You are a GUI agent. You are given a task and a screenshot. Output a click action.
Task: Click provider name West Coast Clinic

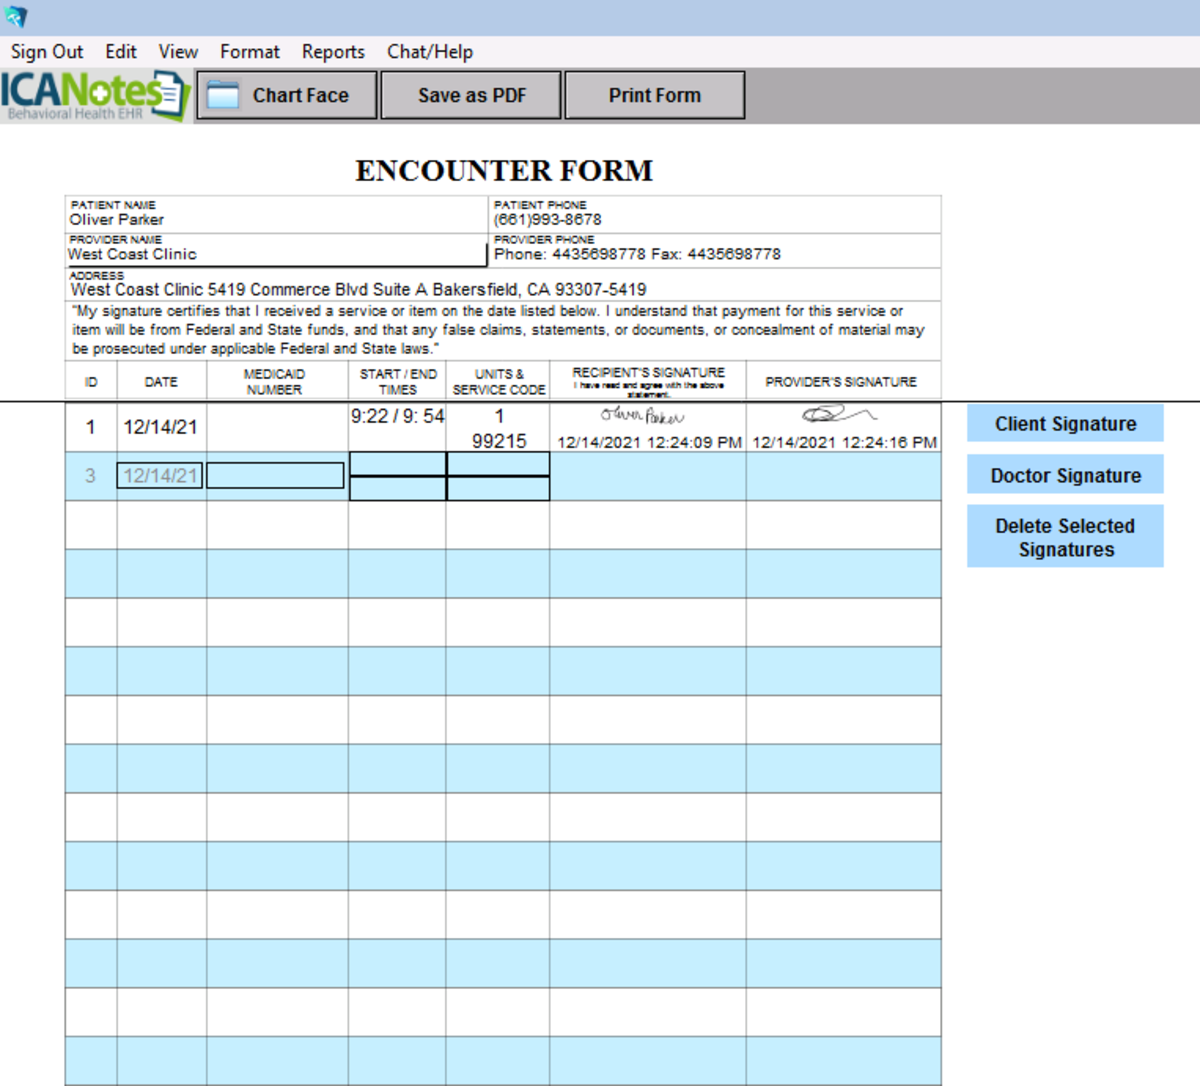point(132,255)
